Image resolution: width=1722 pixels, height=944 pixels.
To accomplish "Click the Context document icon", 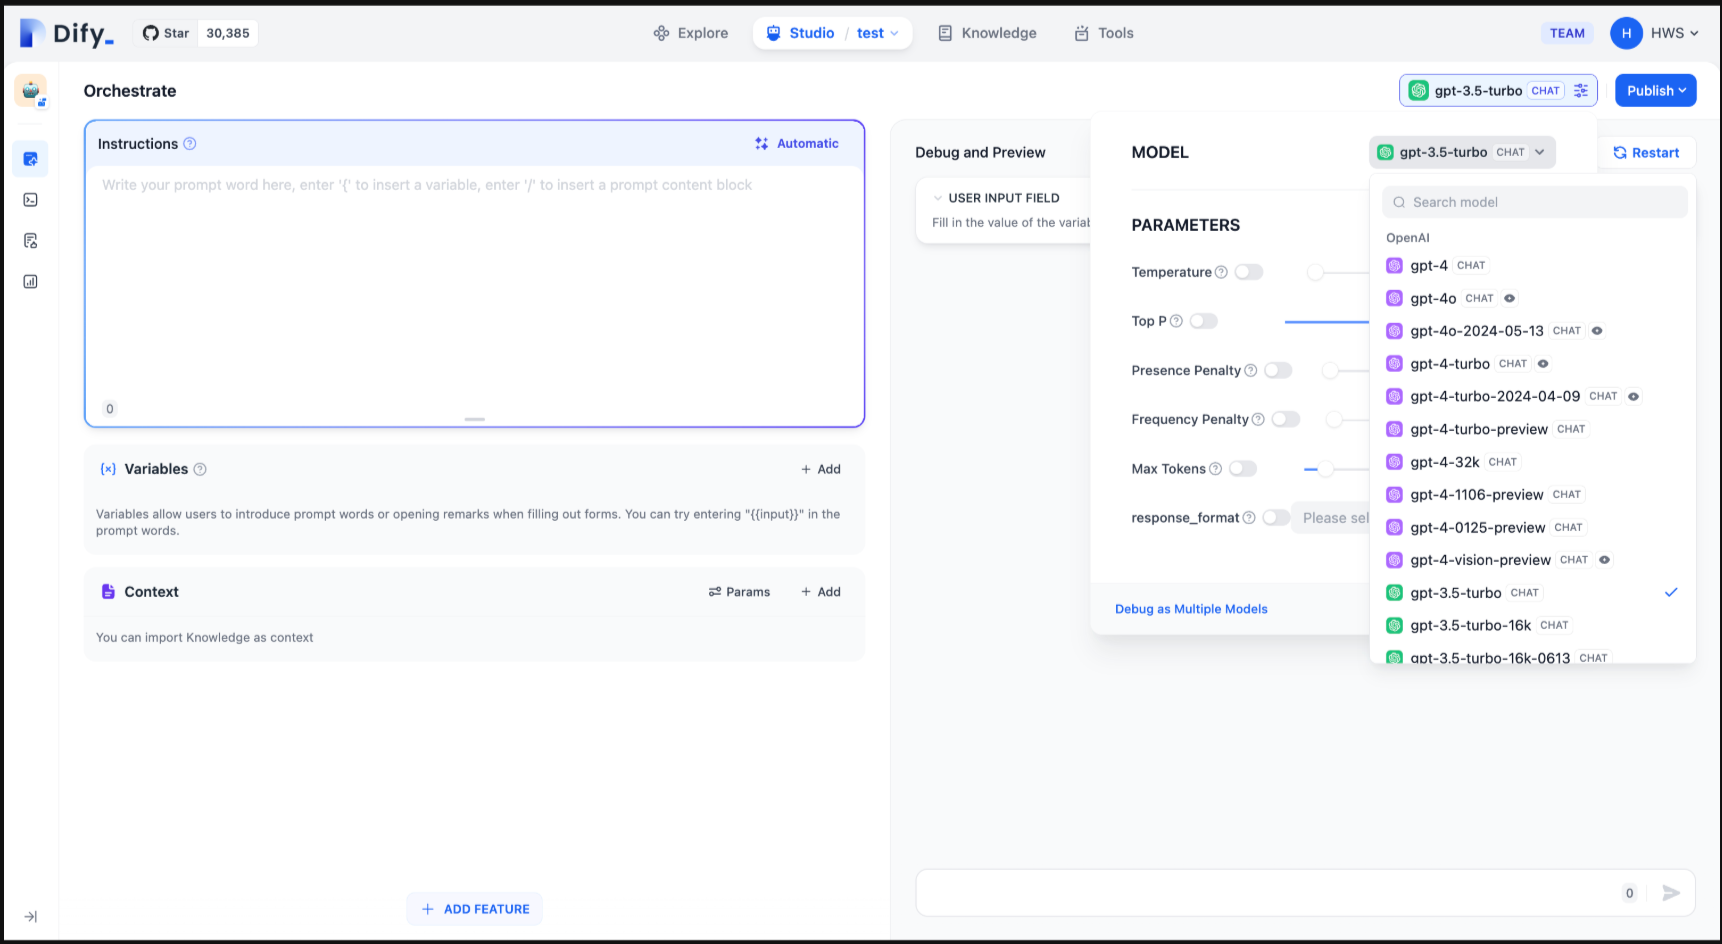I will pyautogui.click(x=108, y=592).
